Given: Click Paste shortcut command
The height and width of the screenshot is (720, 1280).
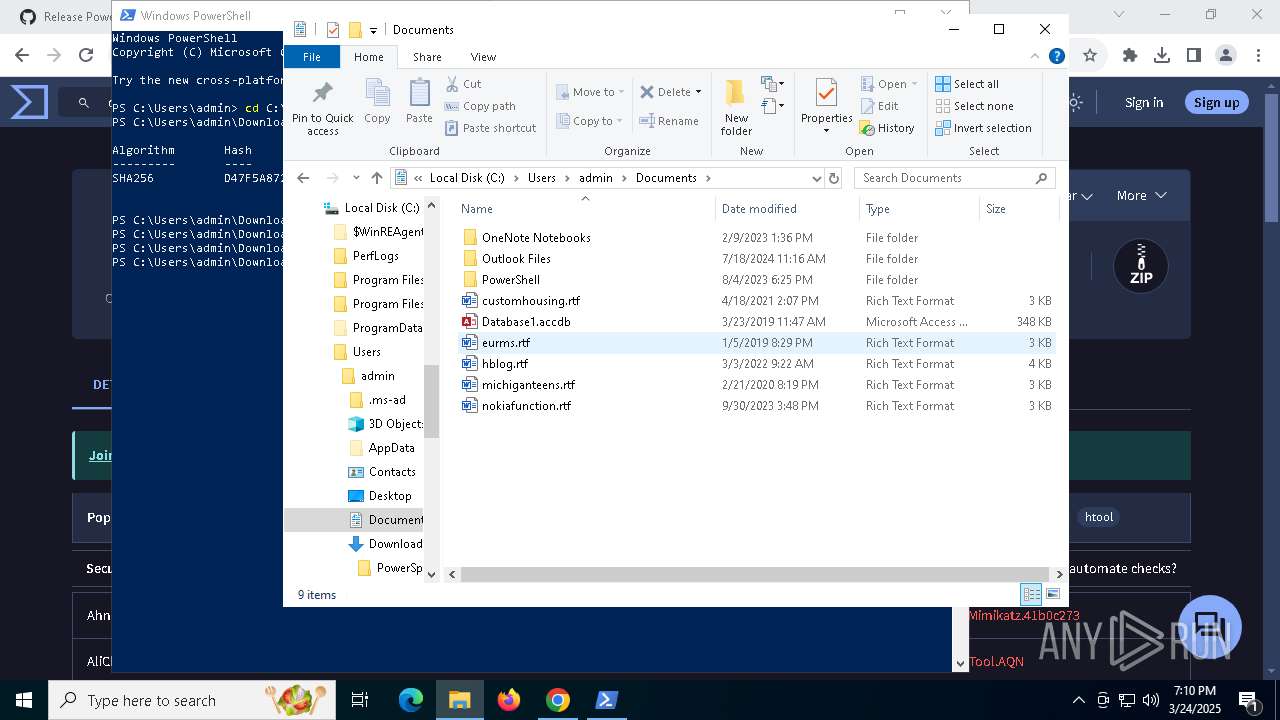Looking at the screenshot, I should click(x=490, y=128).
